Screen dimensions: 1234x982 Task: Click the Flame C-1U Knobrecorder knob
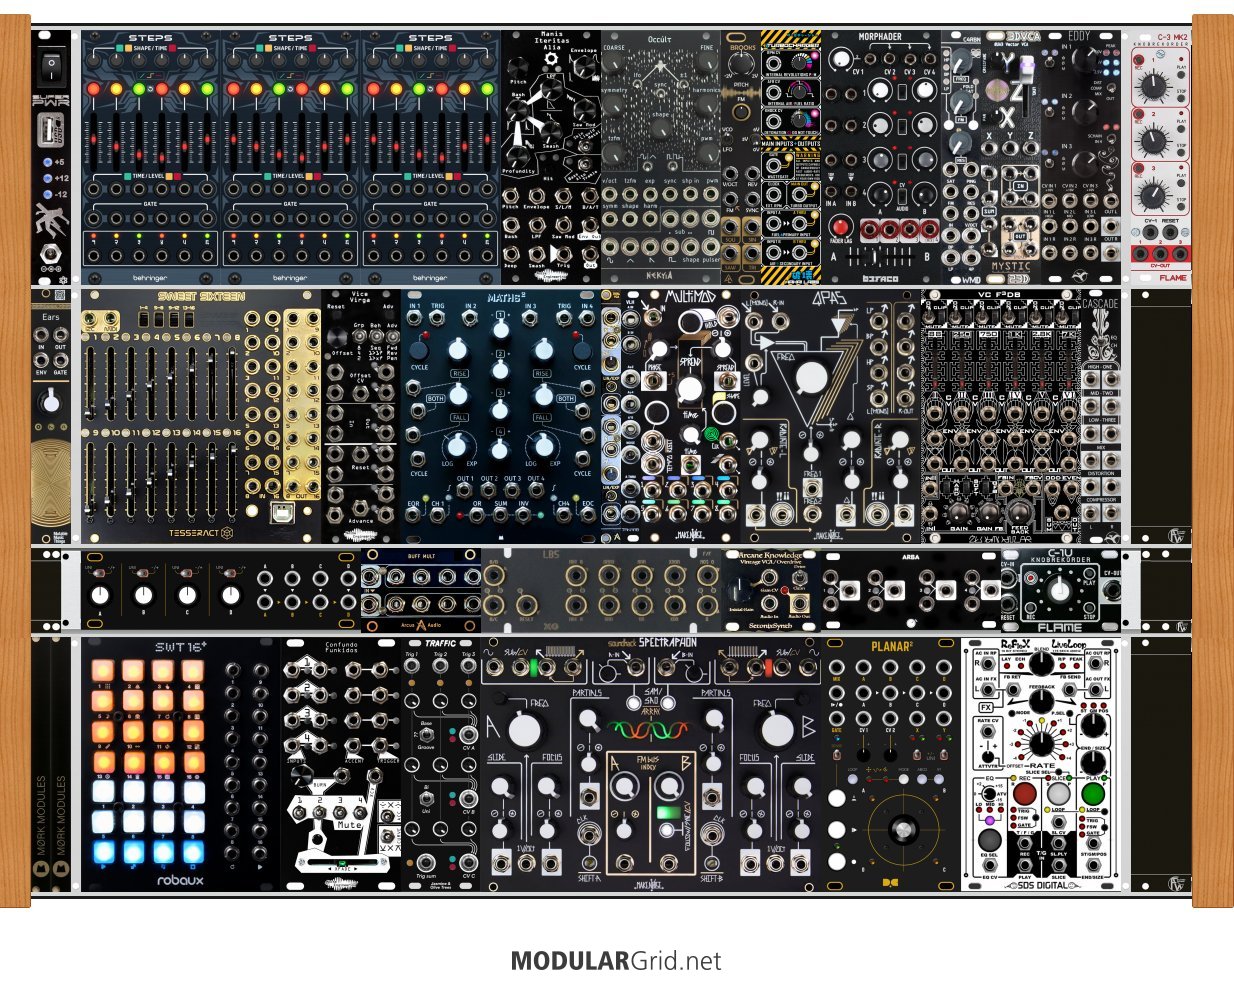coord(1060,592)
